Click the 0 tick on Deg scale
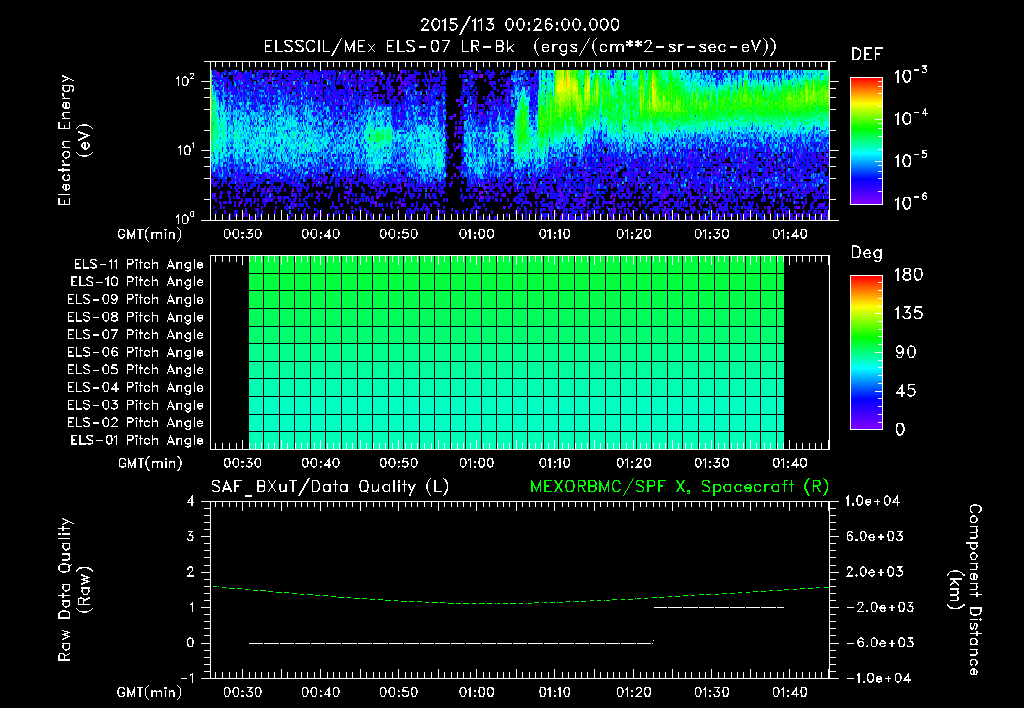This screenshot has width=1024, height=708. click(901, 430)
